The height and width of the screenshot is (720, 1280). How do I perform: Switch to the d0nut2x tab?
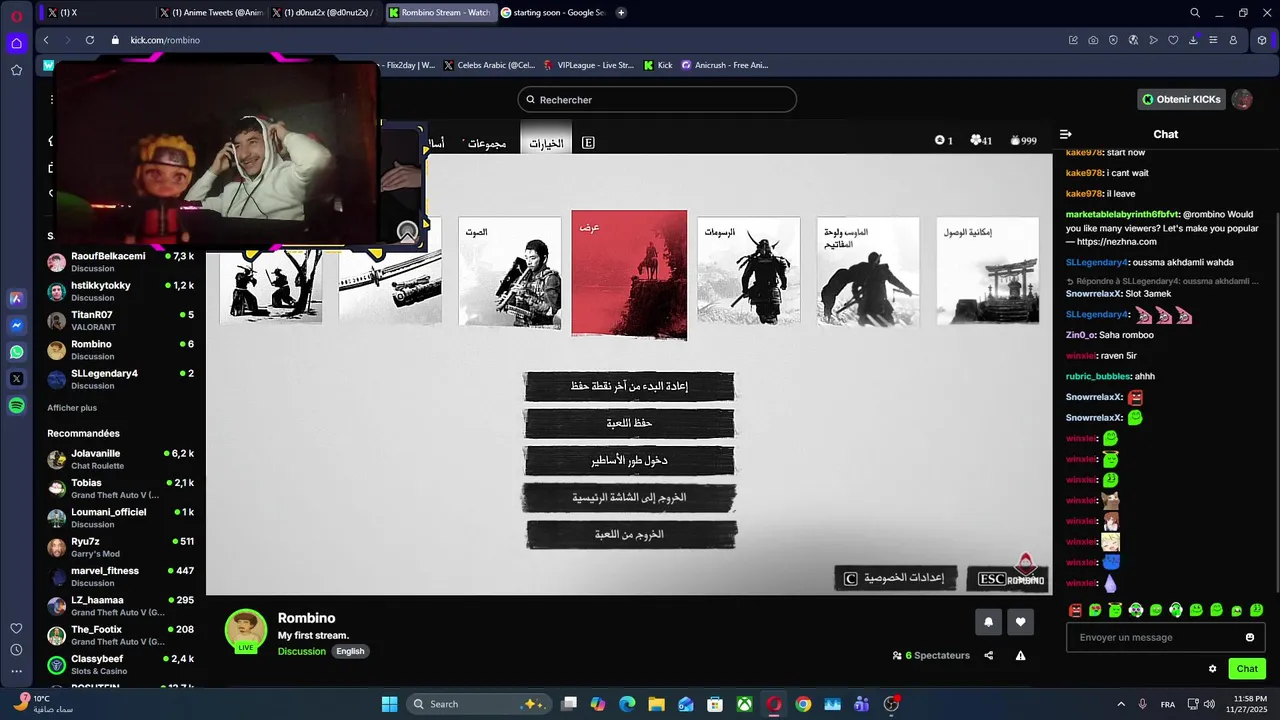[325, 13]
